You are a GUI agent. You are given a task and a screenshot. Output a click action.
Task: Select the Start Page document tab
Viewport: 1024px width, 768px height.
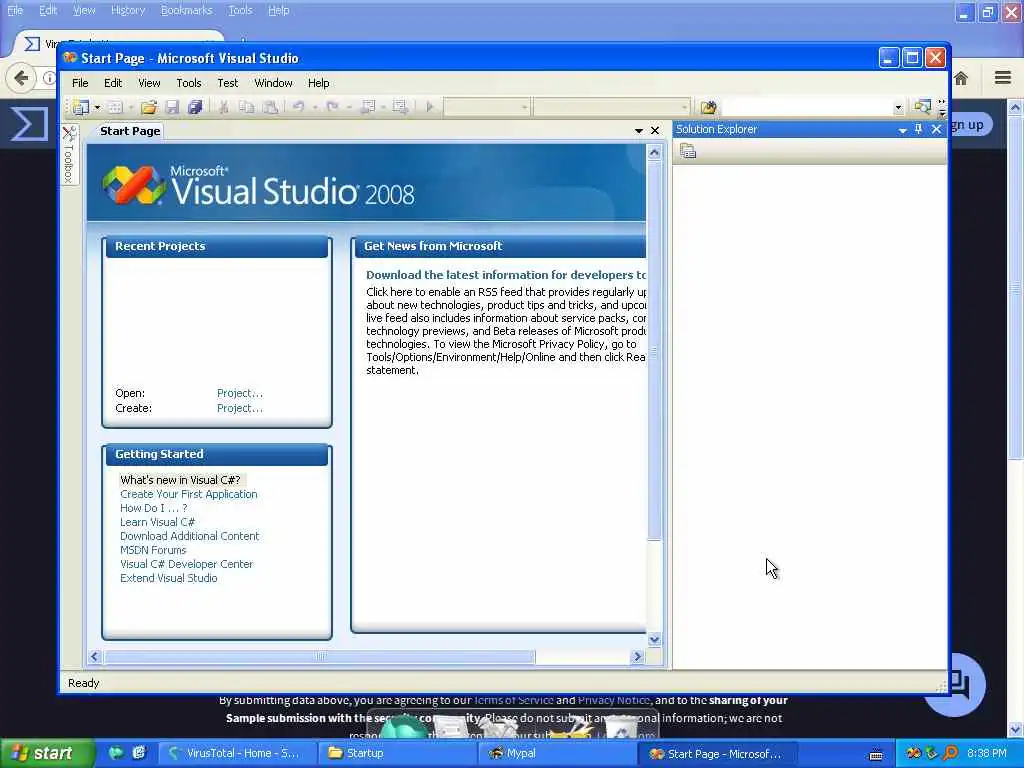pos(130,131)
